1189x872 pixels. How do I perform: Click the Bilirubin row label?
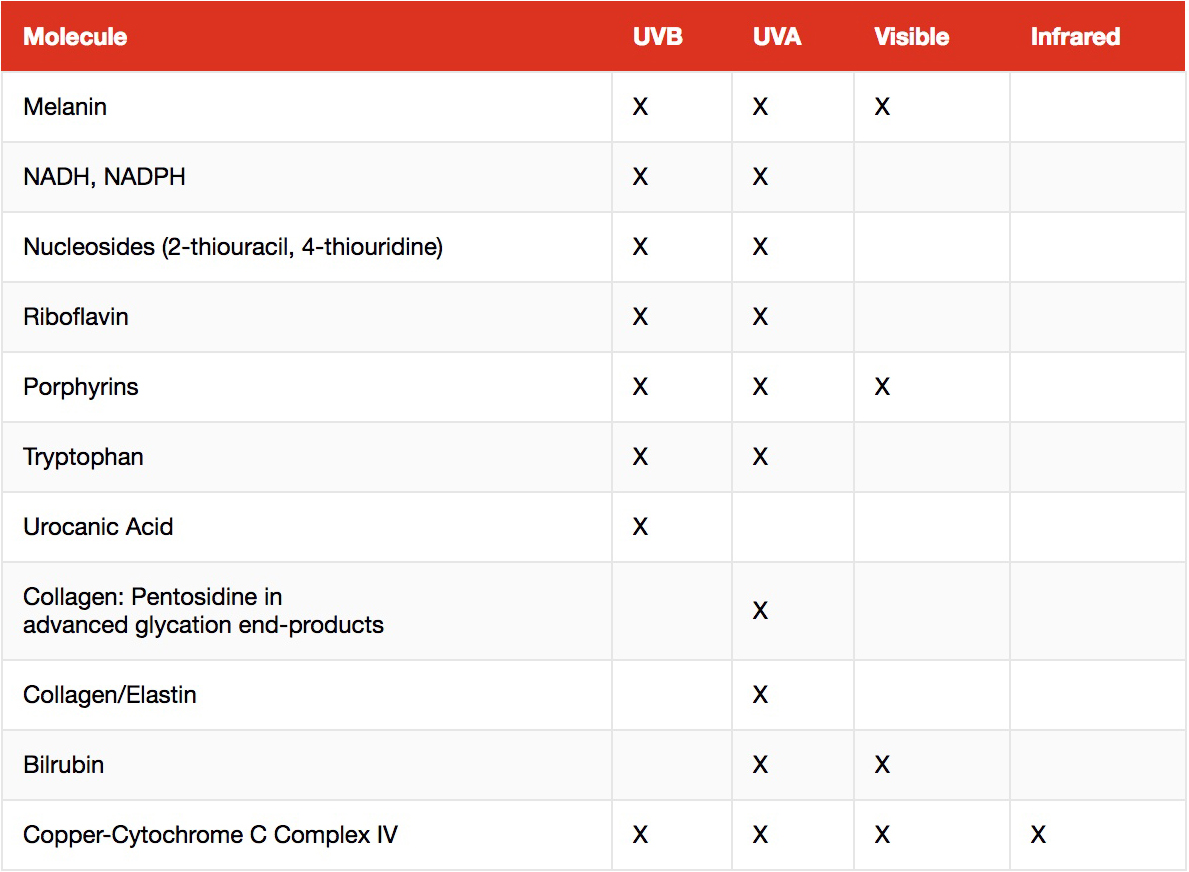click(x=64, y=765)
